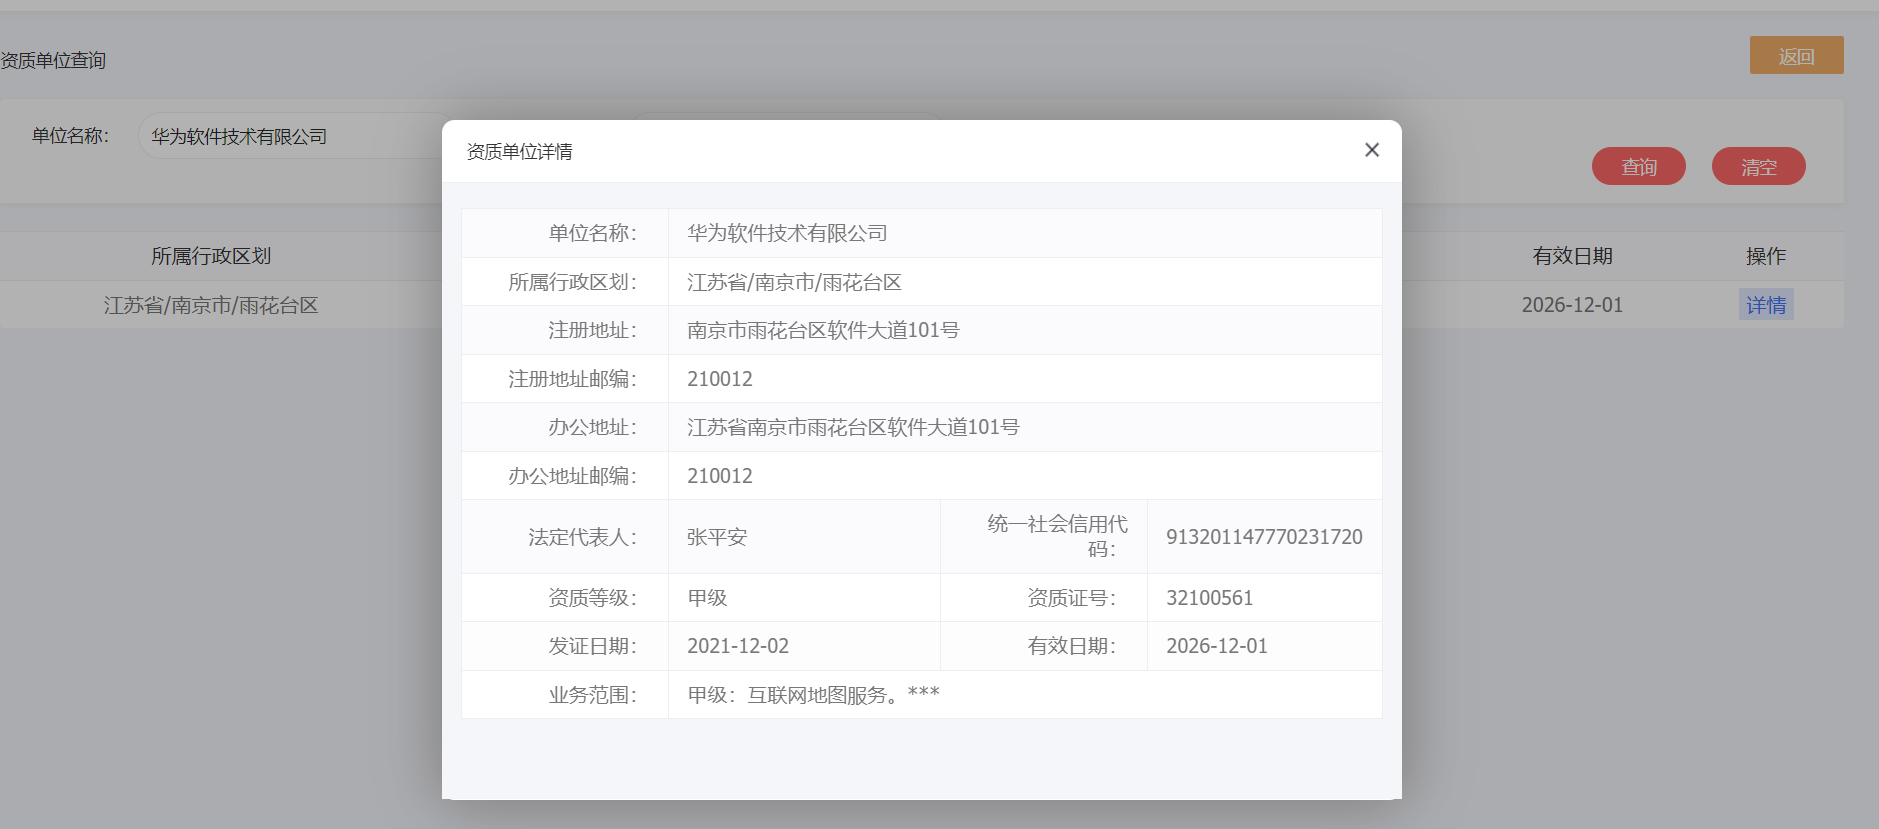Select the 有效日期 column header
1879x829 pixels.
[1572, 256]
